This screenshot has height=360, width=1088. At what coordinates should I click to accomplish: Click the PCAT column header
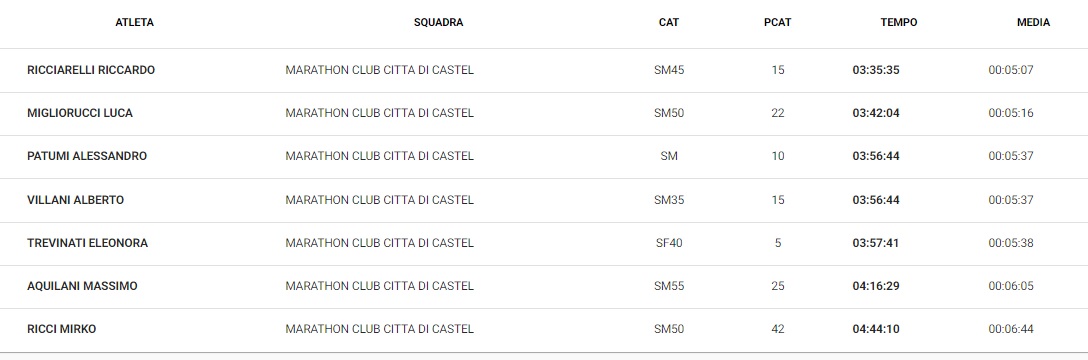[x=777, y=22]
